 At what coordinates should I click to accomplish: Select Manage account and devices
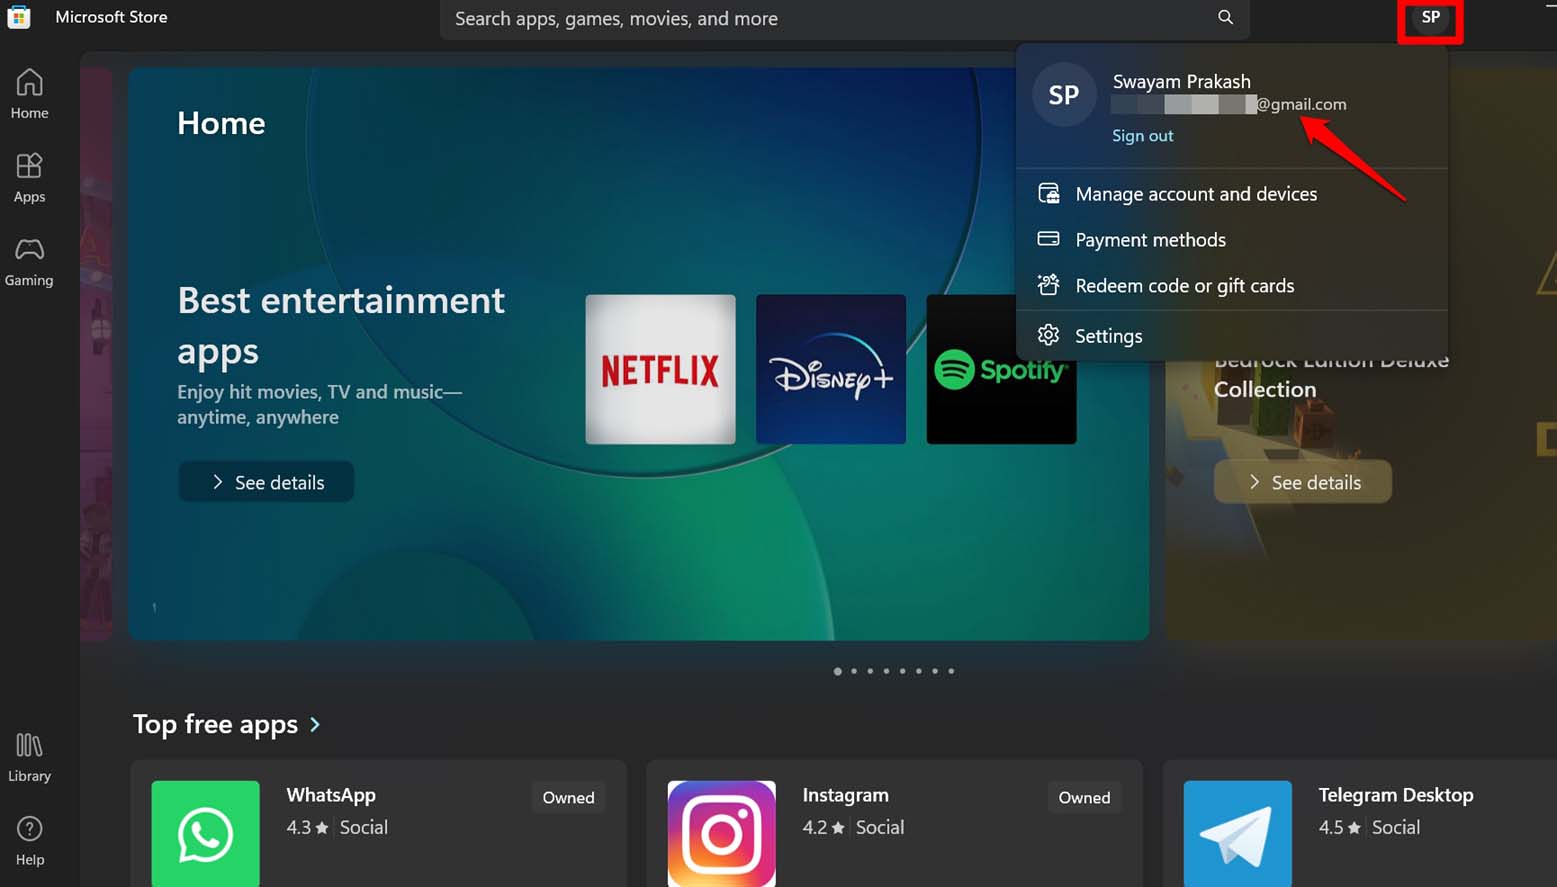[1196, 193]
